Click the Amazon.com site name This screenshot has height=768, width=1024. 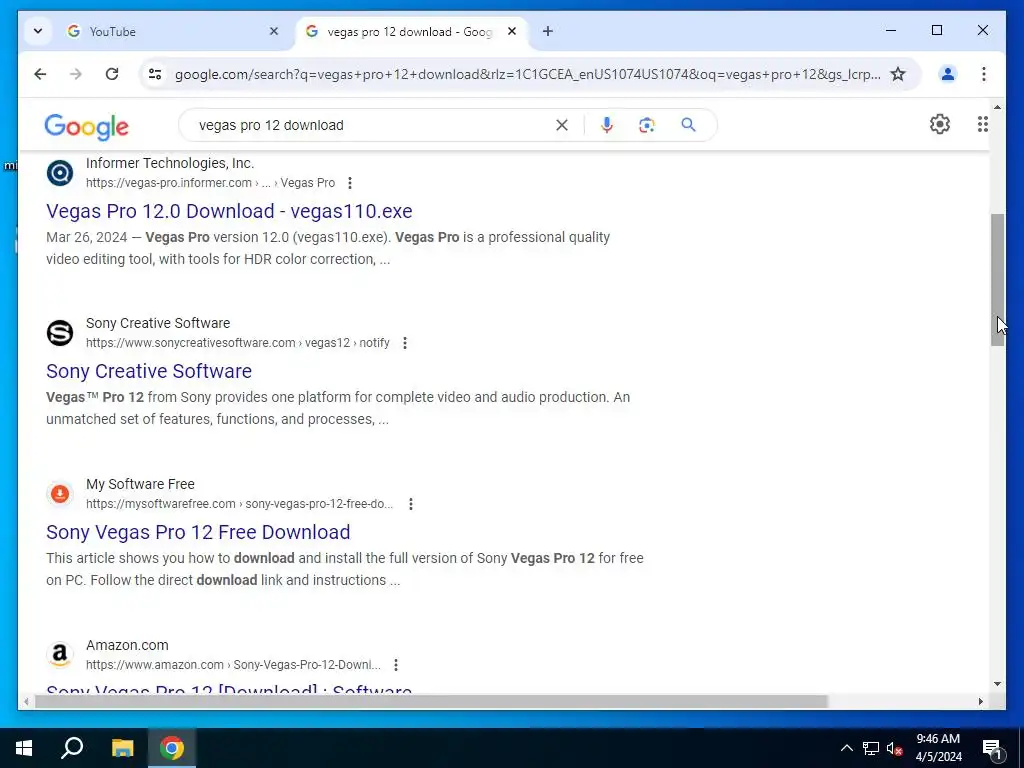(x=127, y=645)
